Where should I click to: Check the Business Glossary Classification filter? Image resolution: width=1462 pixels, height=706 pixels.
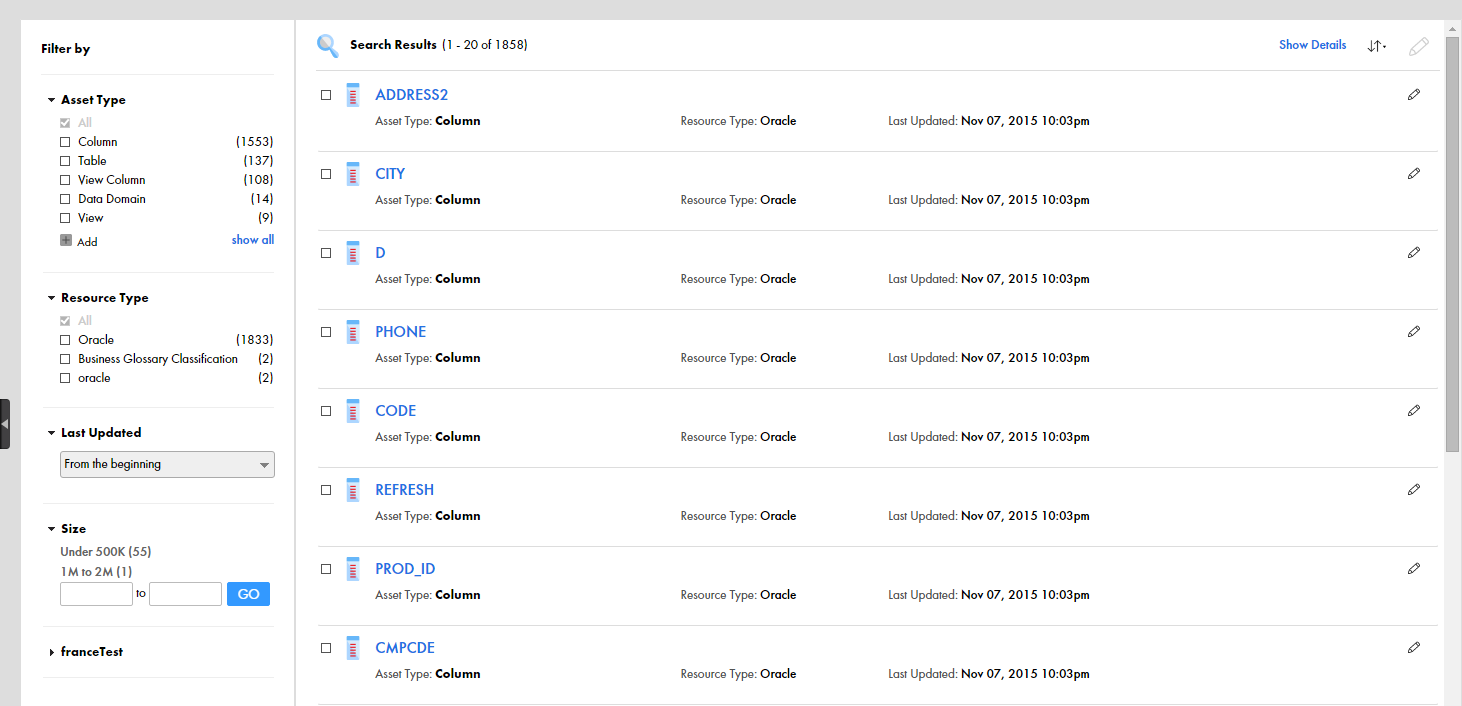tap(65, 359)
